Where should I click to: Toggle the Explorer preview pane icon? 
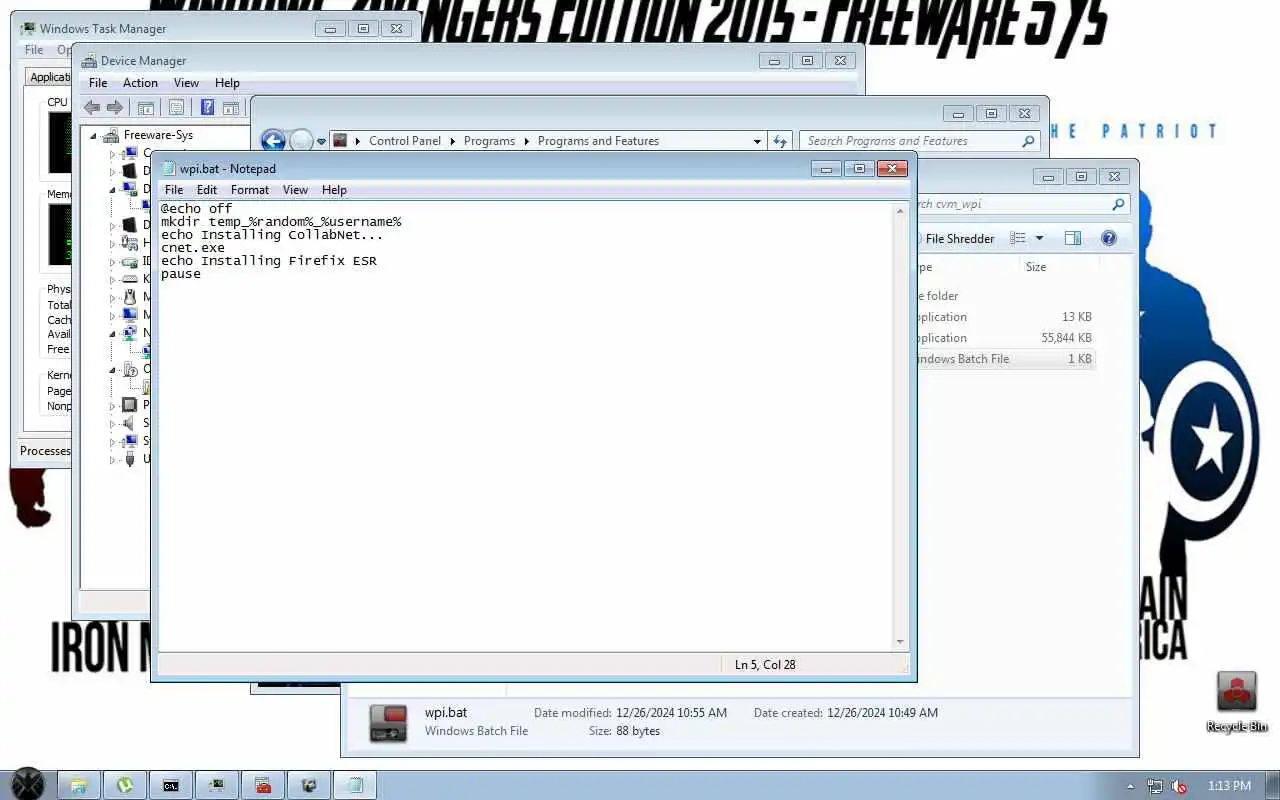pyautogui.click(x=1073, y=238)
